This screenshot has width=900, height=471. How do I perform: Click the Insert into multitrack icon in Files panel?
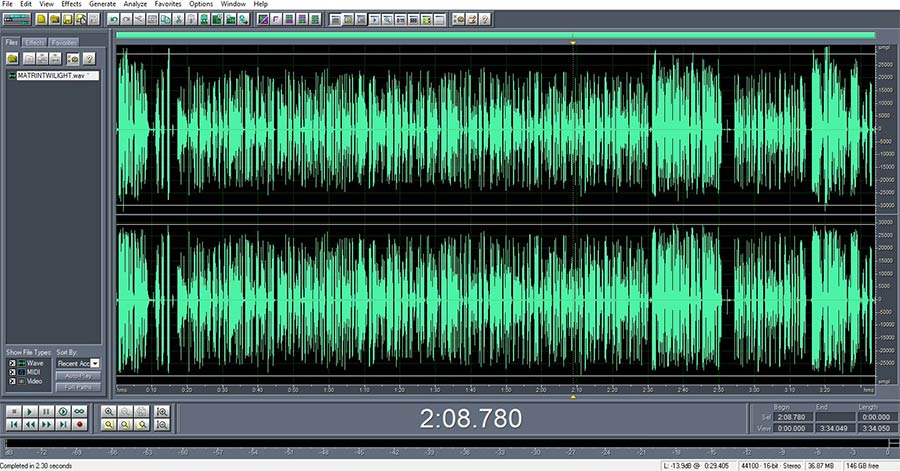click(42, 59)
